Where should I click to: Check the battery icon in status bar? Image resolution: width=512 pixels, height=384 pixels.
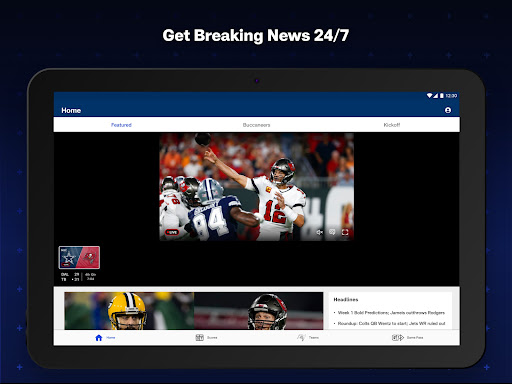click(x=442, y=96)
